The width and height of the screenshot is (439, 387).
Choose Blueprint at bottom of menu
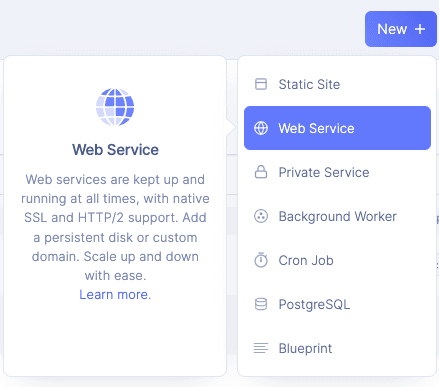pos(337,348)
